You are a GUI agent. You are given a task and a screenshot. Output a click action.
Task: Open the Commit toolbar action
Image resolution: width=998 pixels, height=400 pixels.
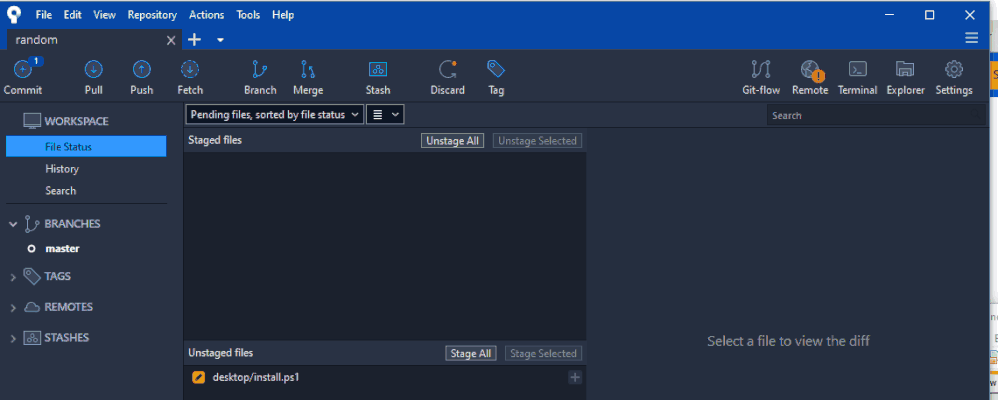point(23,76)
